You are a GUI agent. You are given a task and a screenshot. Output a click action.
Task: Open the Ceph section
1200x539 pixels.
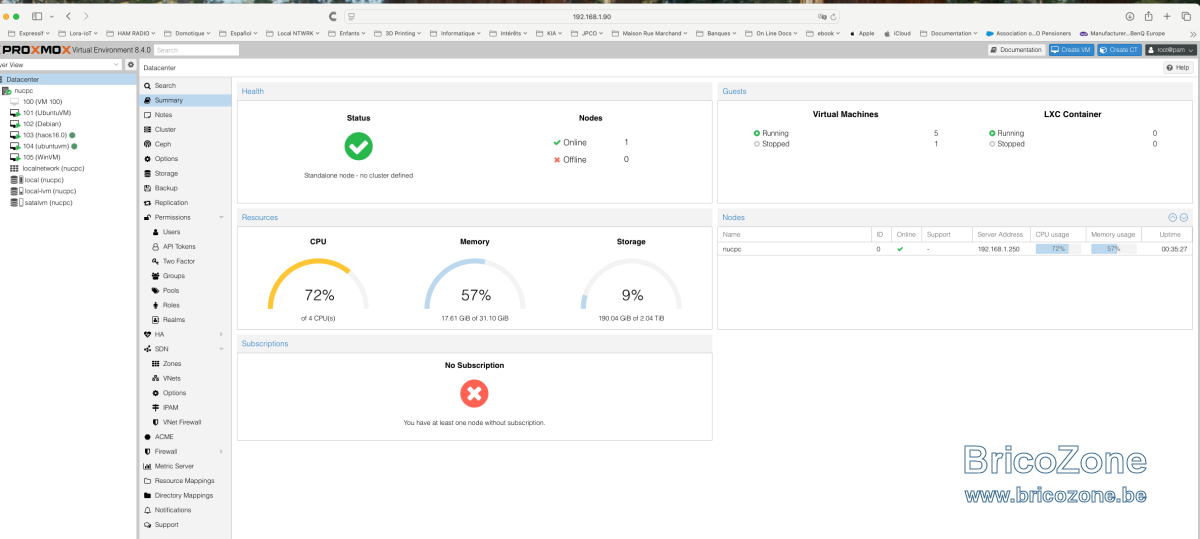pyautogui.click(x=184, y=144)
